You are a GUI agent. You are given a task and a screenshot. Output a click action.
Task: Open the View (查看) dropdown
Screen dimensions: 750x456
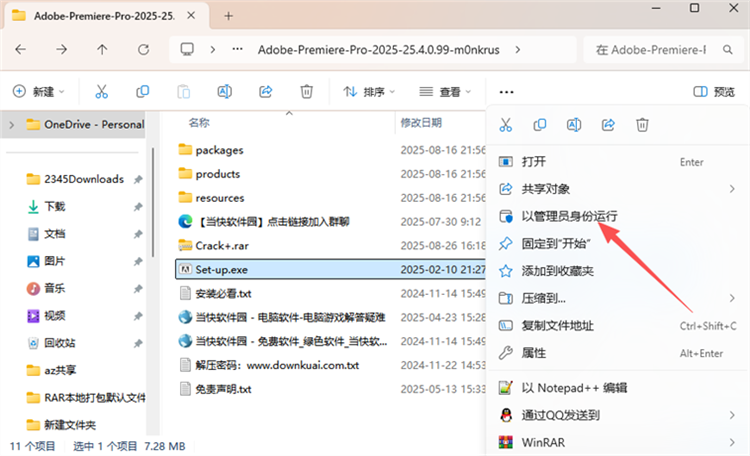coord(445,91)
